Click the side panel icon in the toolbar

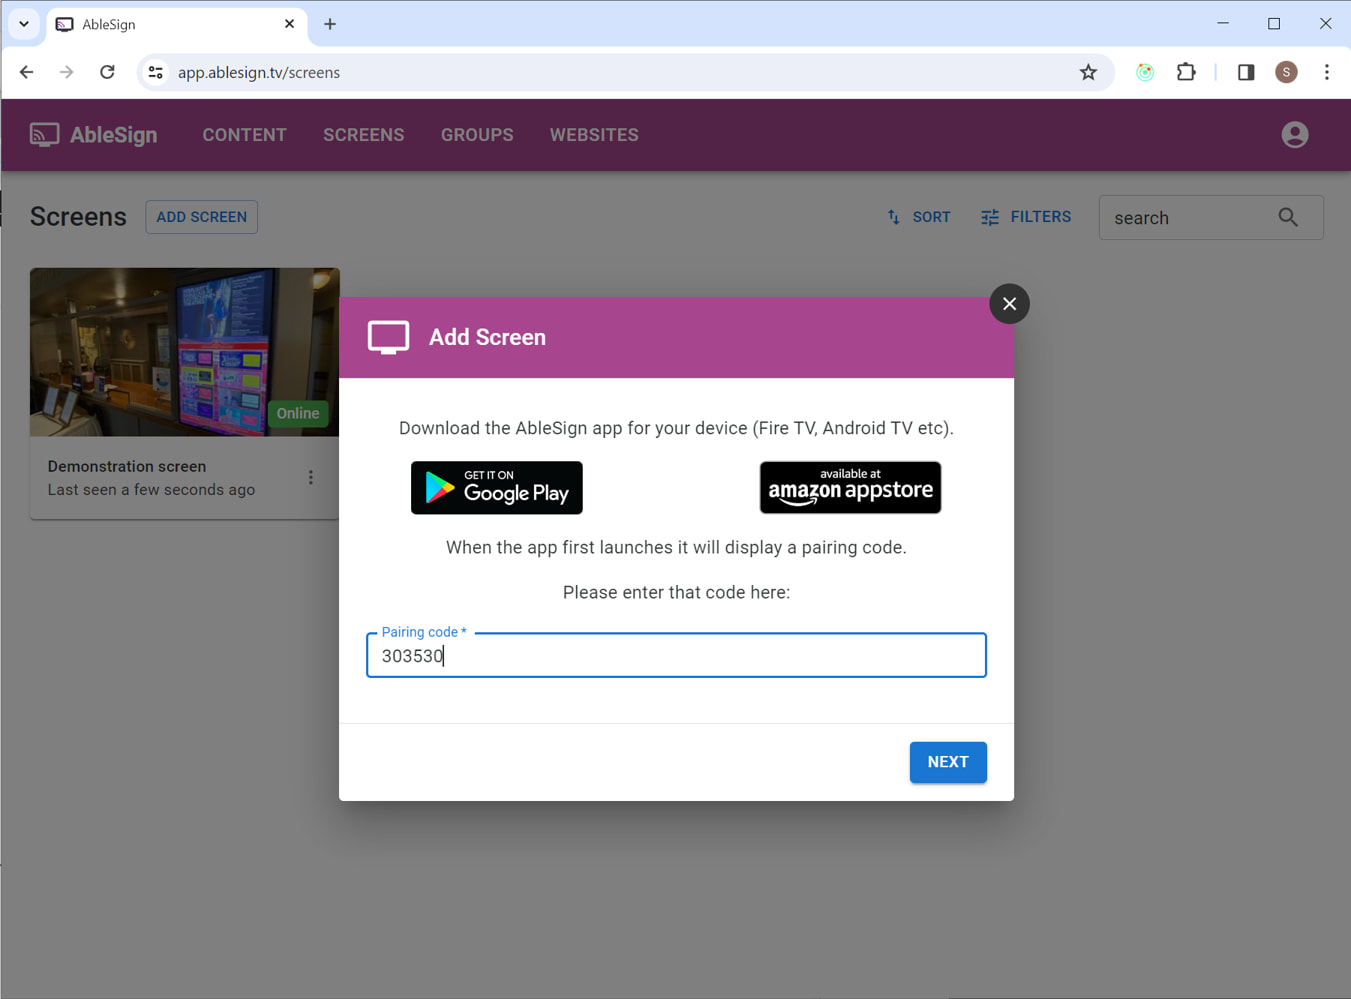coord(1245,72)
